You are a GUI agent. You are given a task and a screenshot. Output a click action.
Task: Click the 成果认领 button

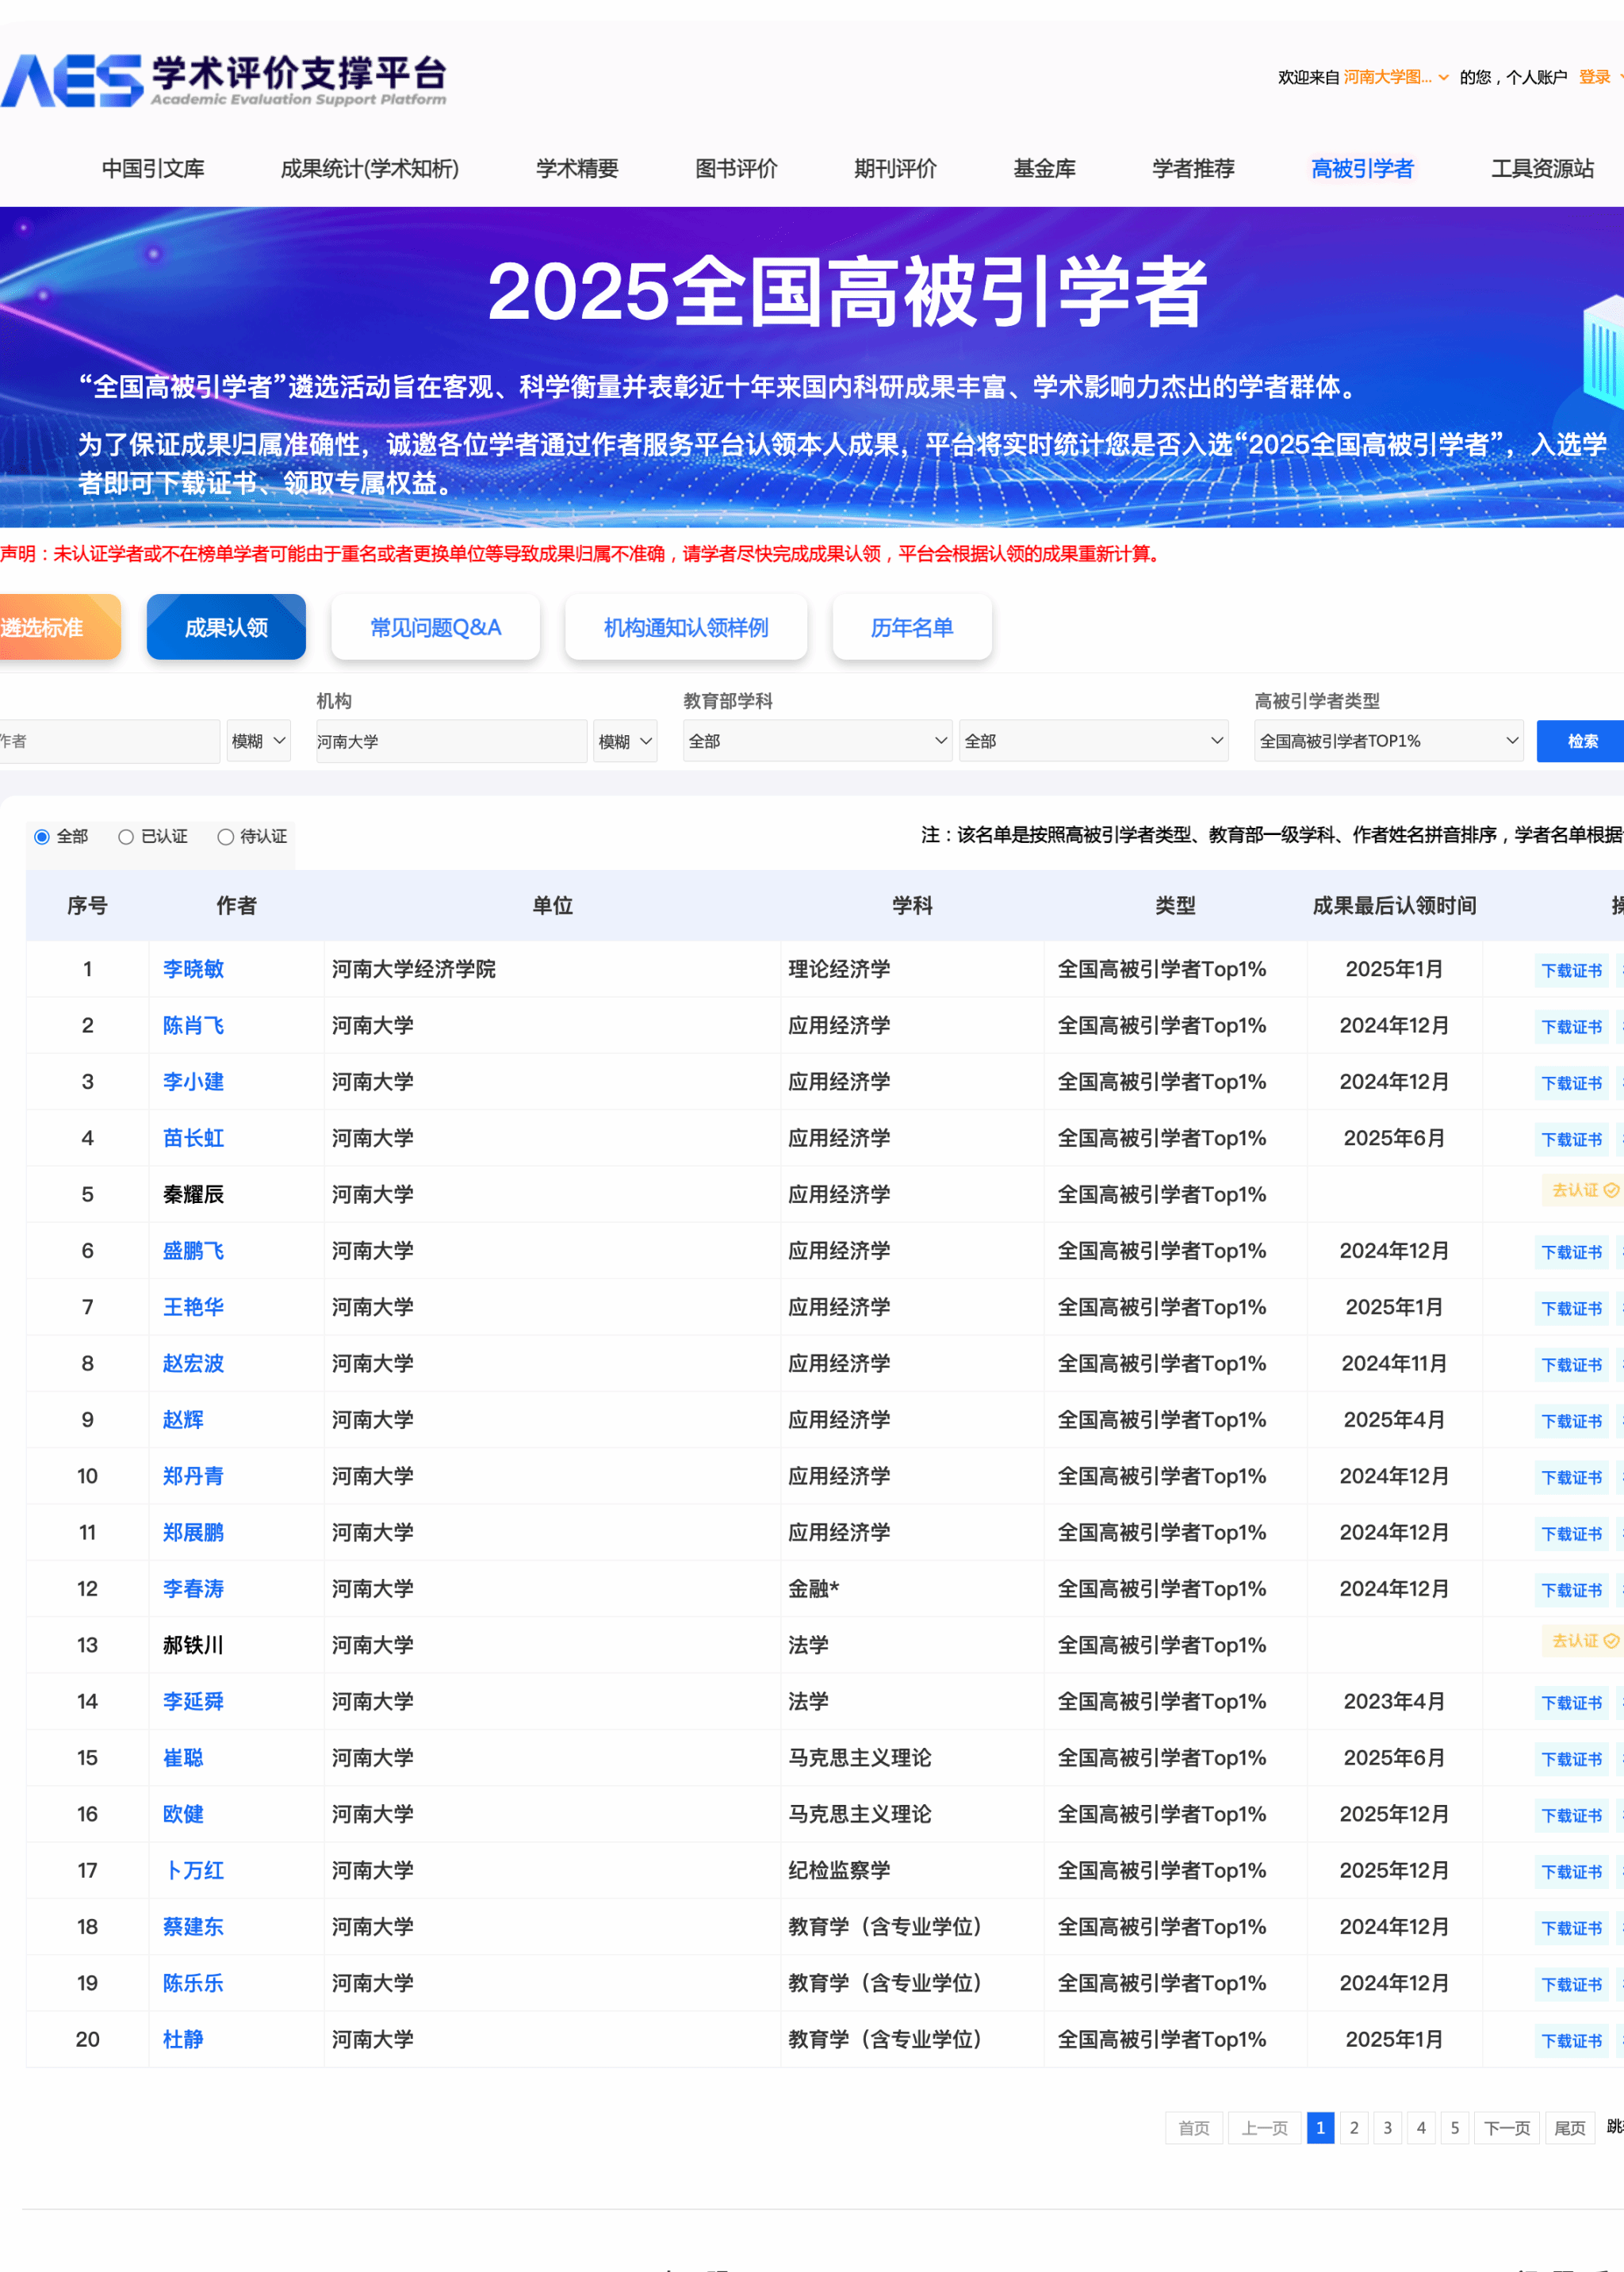[x=226, y=627]
